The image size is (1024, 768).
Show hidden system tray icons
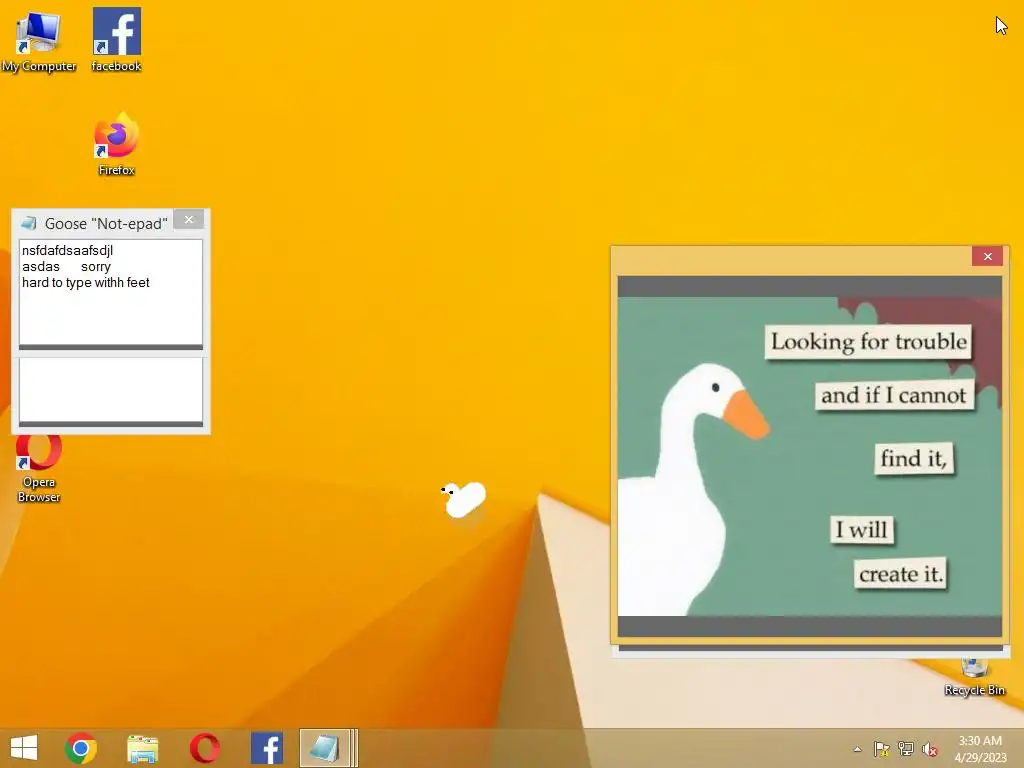point(857,749)
